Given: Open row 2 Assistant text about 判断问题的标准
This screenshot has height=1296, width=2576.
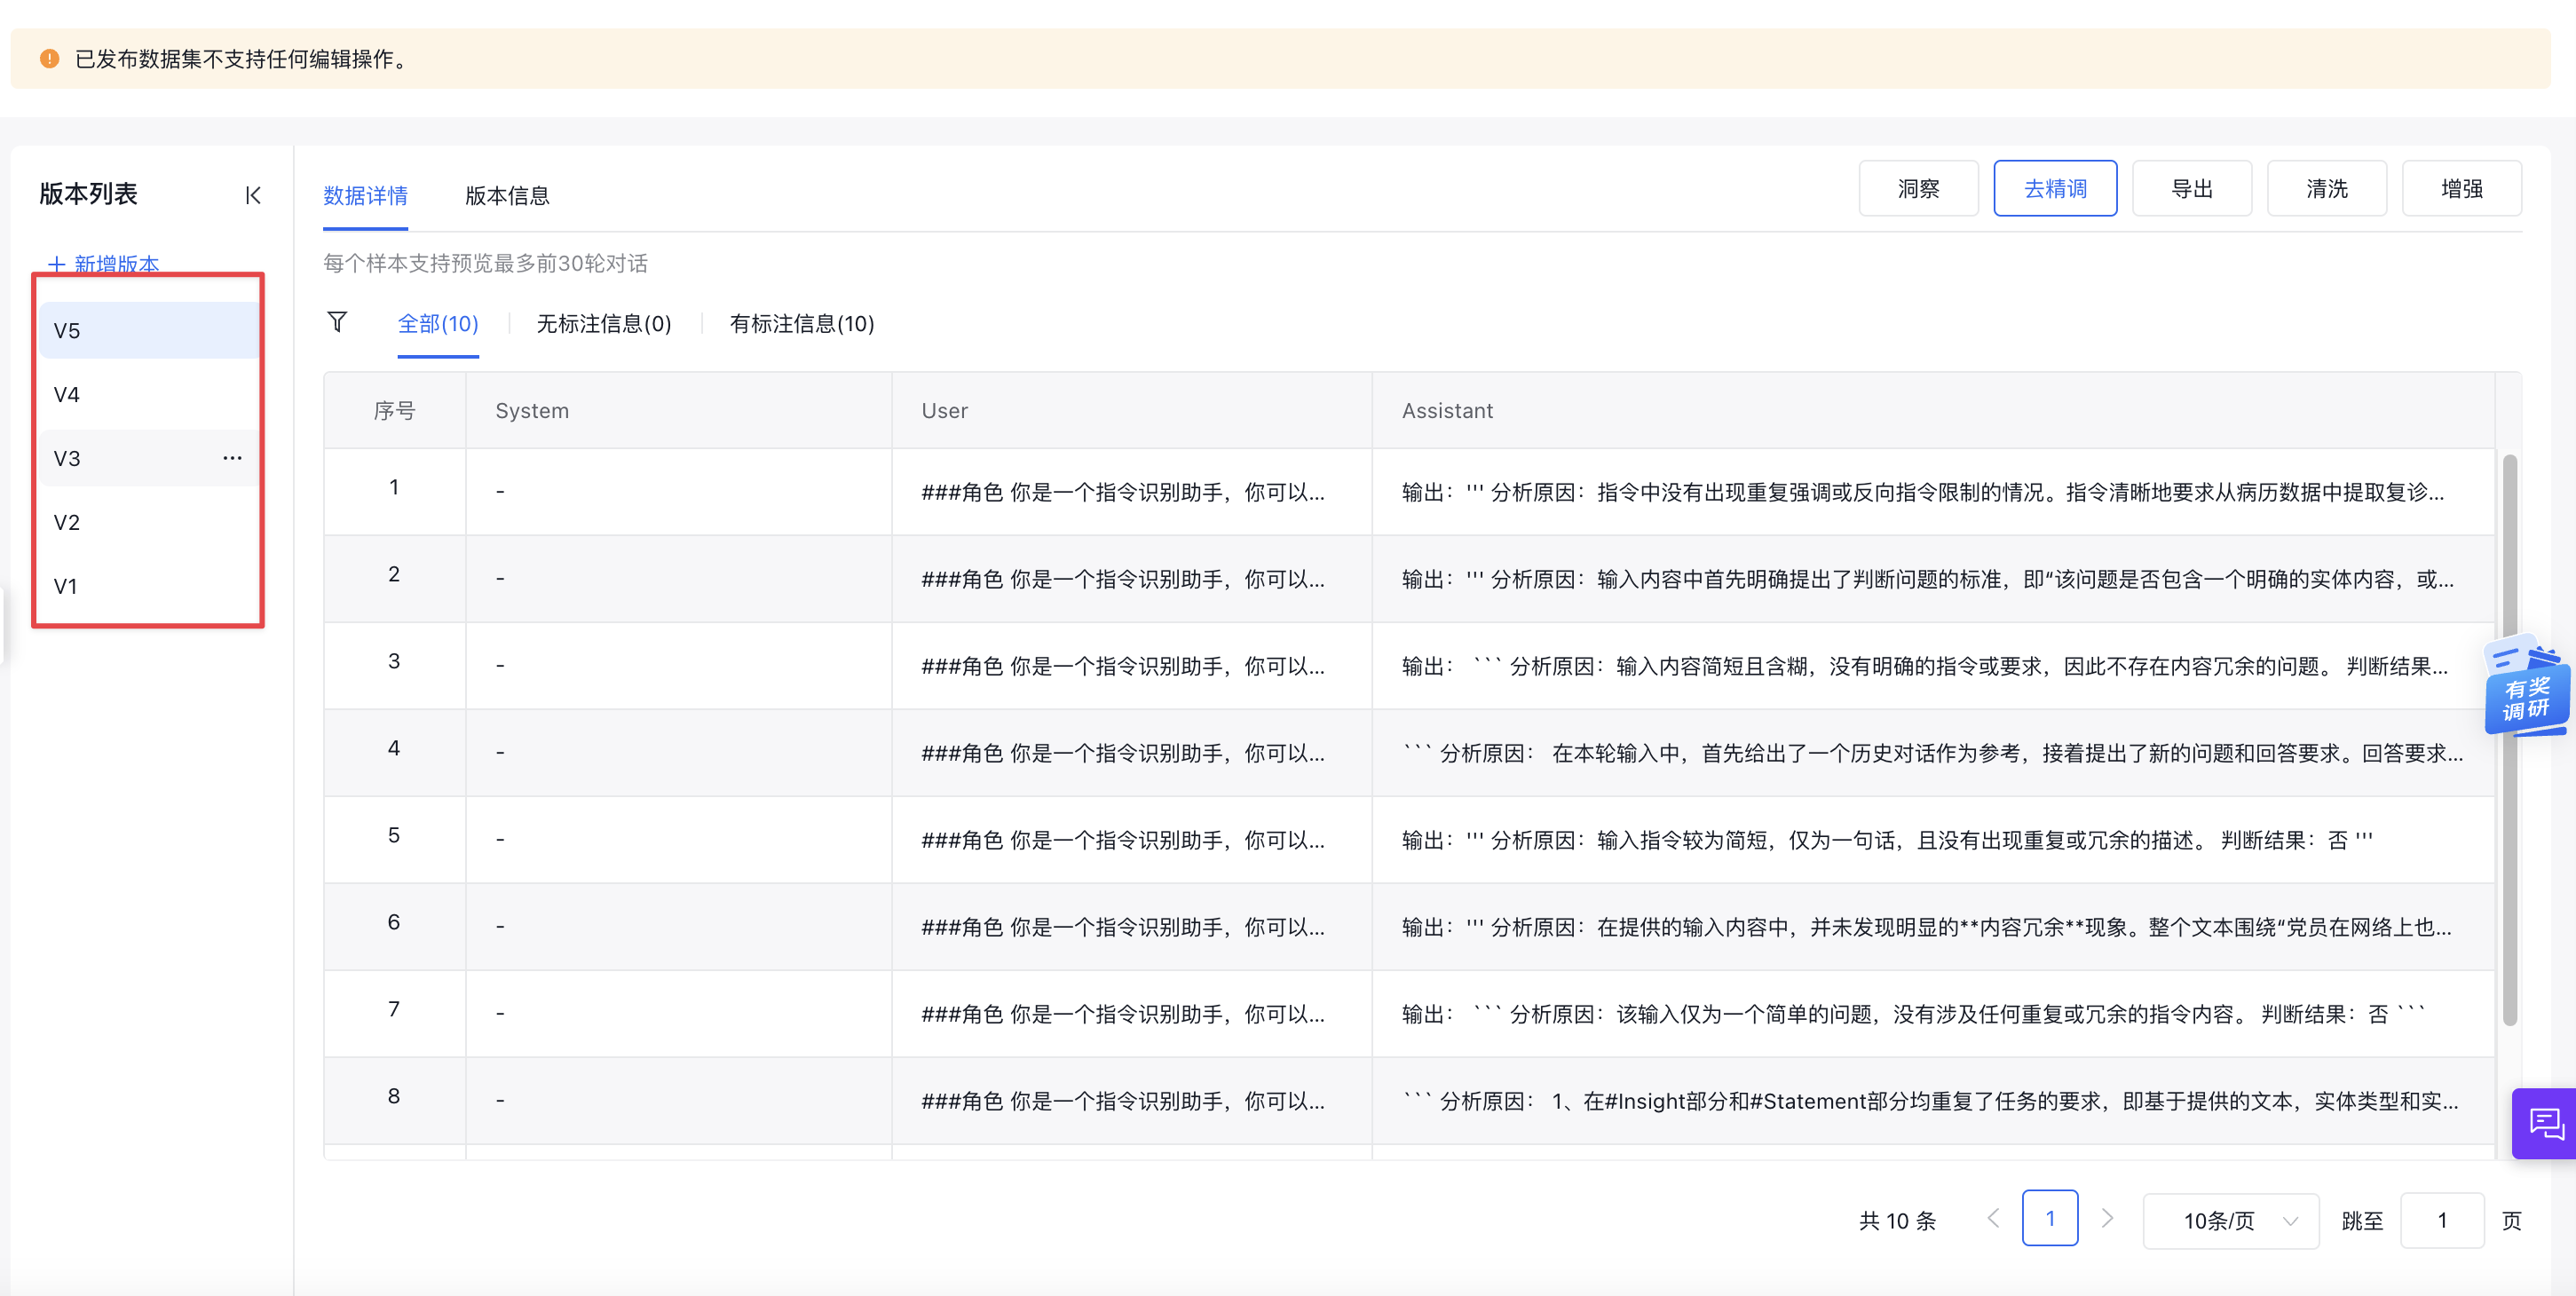Looking at the screenshot, I should tap(1927, 579).
